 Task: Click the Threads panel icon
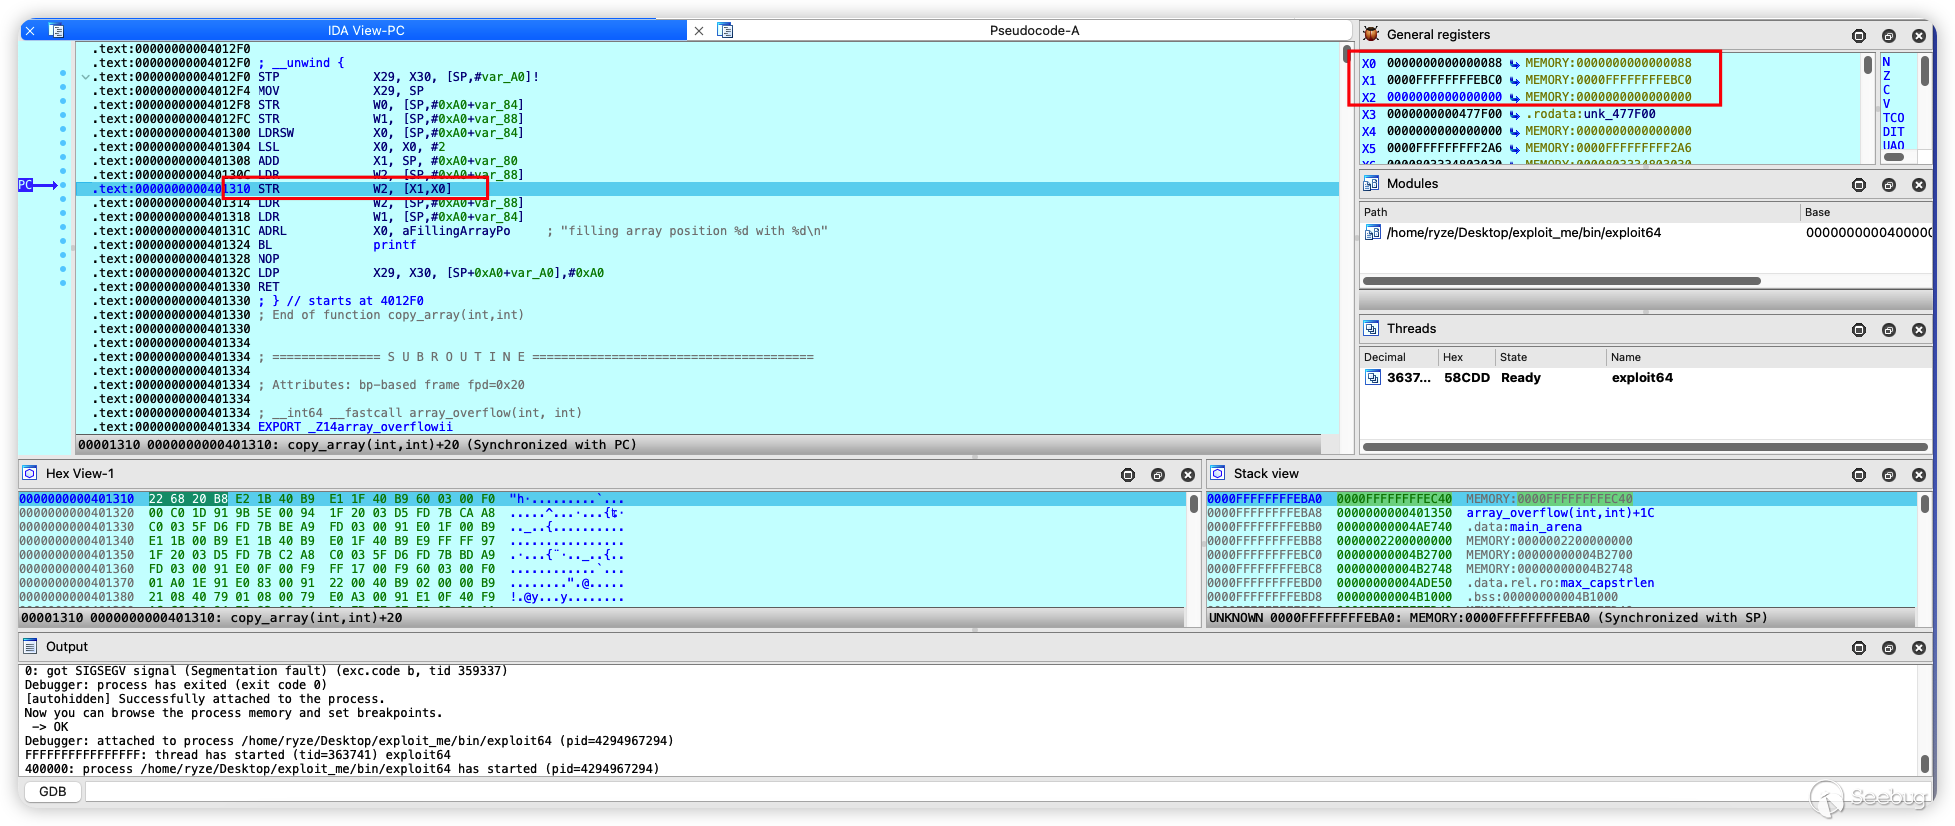click(x=1371, y=329)
